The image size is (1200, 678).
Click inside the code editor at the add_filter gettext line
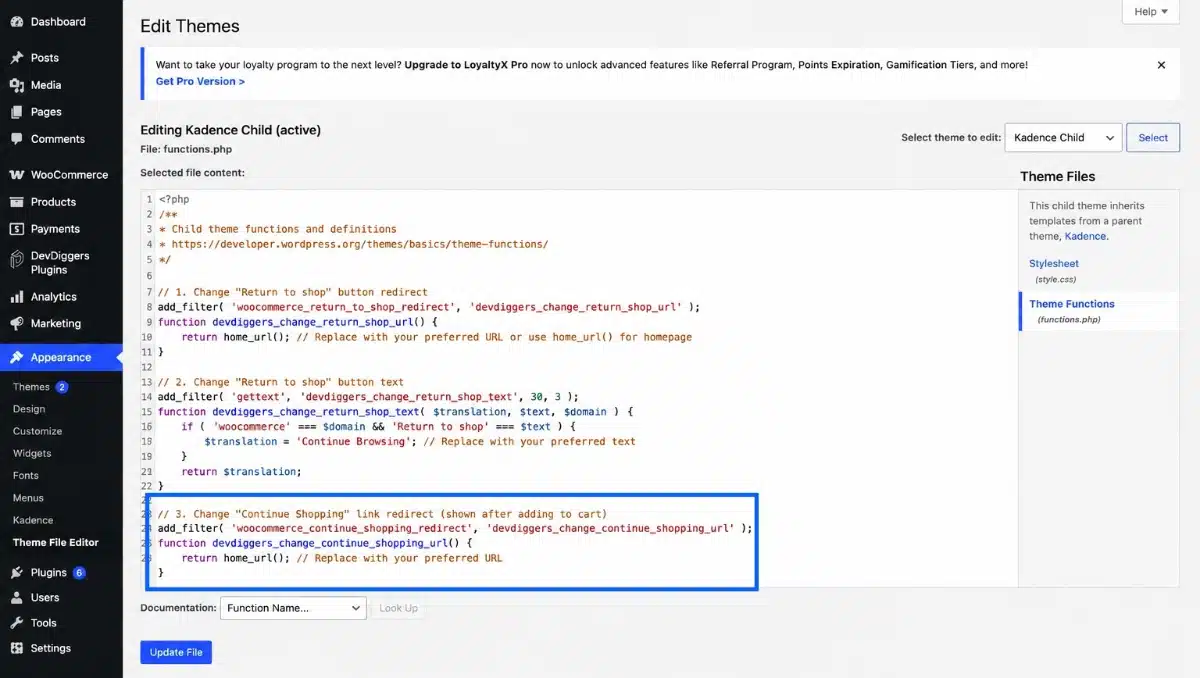[x=368, y=396]
